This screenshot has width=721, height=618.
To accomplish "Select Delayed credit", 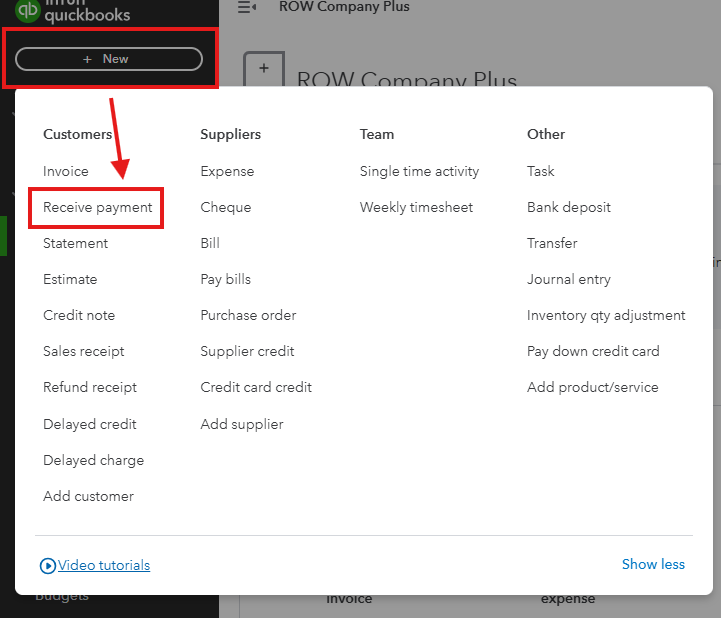I will (x=90, y=424).
